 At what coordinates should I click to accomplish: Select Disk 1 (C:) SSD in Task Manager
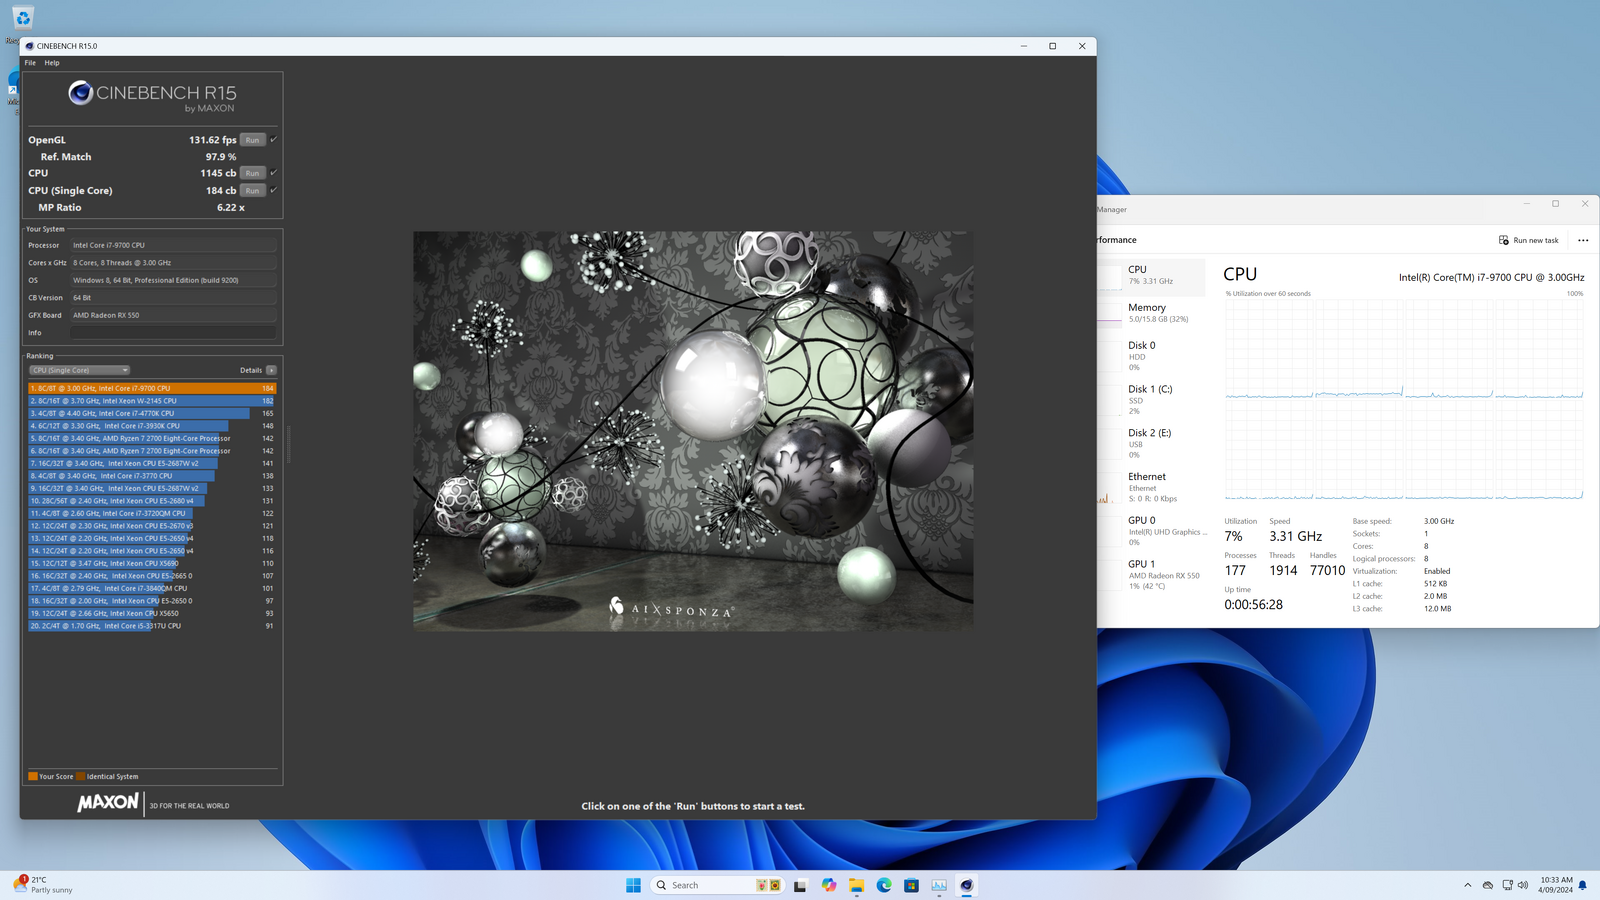[1151, 400]
